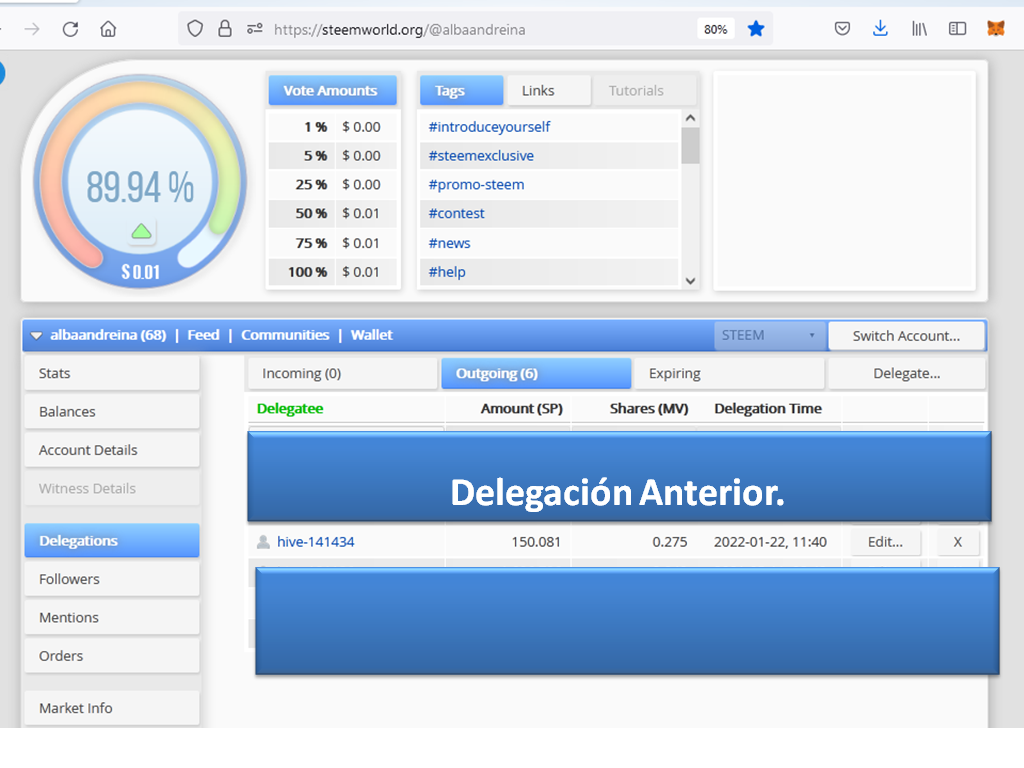Click the Switch Account... button
The height and width of the screenshot is (768, 1024).
(x=906, y=336)
